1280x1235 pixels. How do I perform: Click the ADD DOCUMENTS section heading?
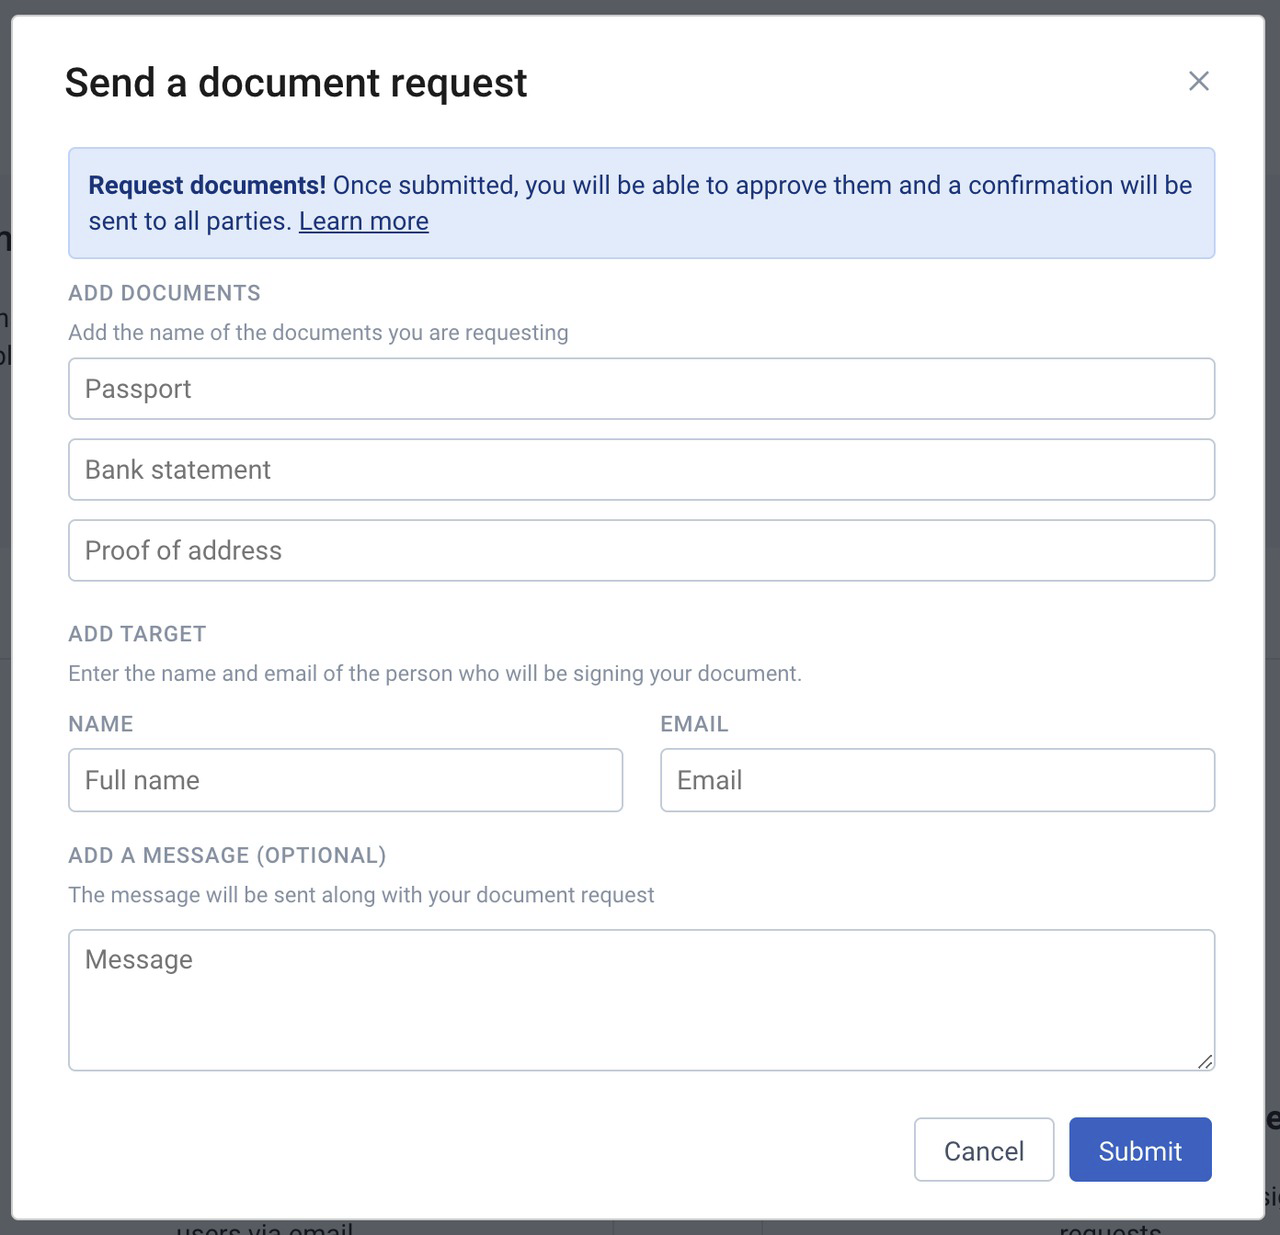click(x=164, y=293)
